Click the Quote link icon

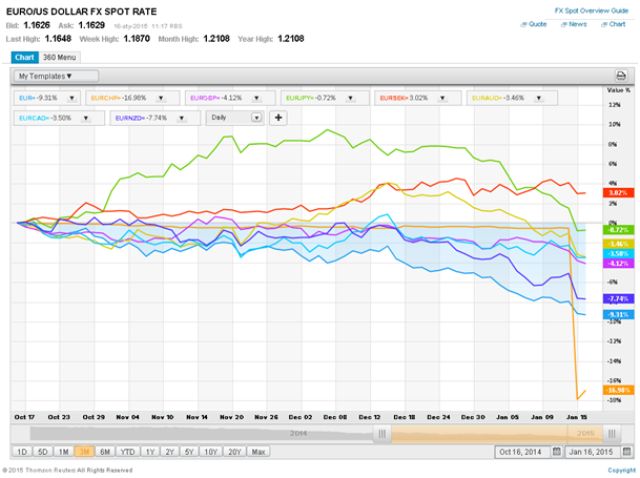tap(524, 24)
